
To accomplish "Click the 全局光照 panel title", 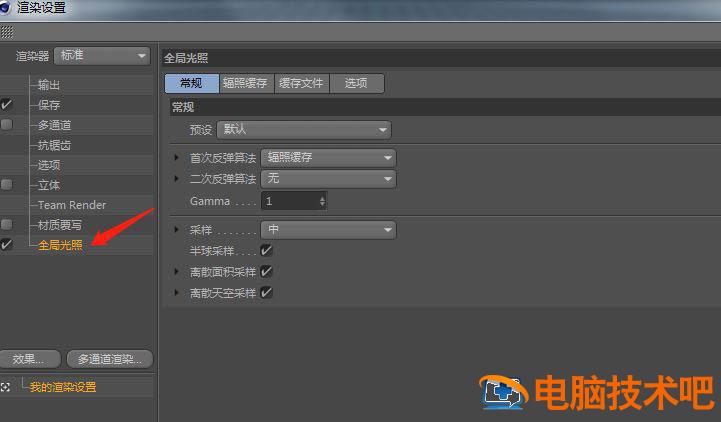I will (x=186, y=58).
